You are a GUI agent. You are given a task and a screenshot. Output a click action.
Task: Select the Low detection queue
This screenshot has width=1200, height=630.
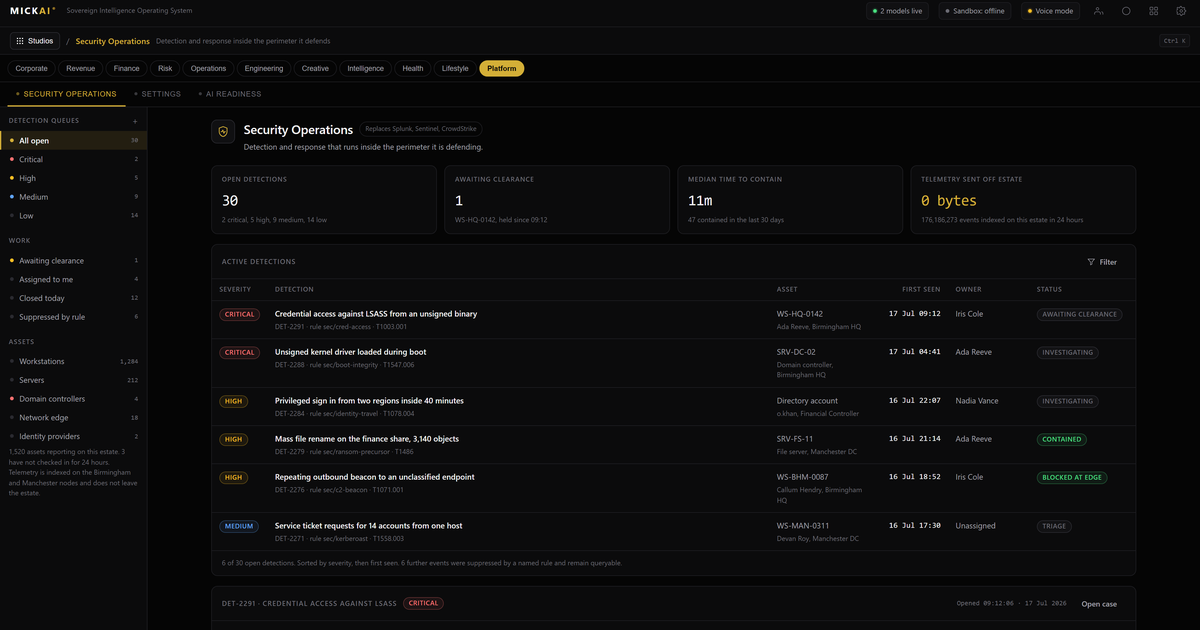[x=73, y=215]
